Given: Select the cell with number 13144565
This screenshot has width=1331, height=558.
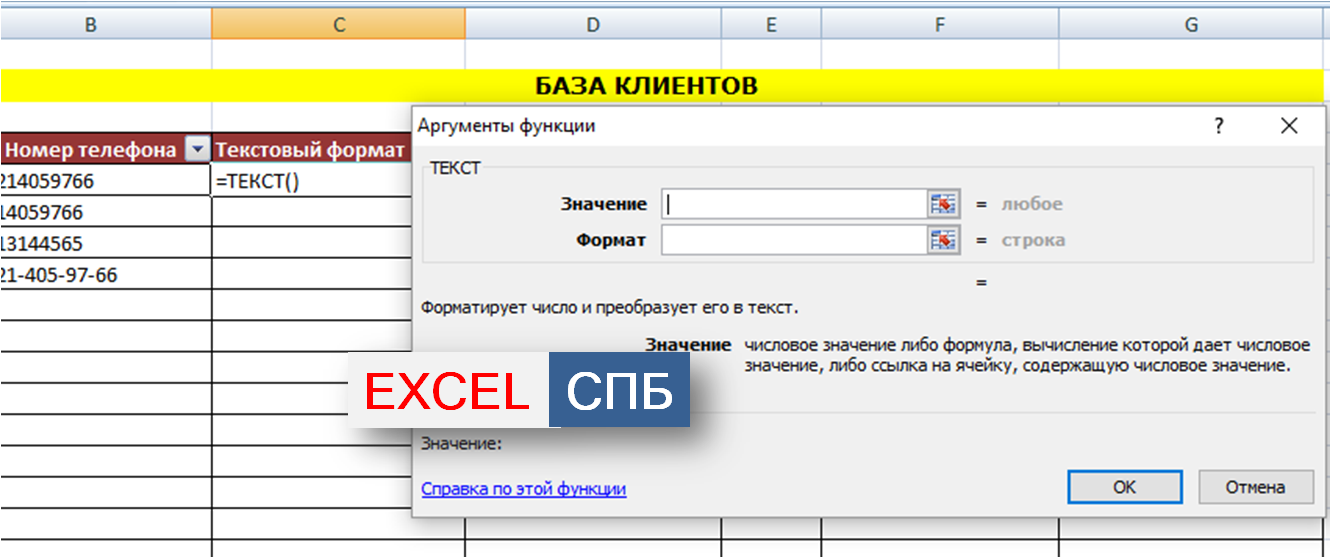Looking at the screenshot, I should coord(100,244).
